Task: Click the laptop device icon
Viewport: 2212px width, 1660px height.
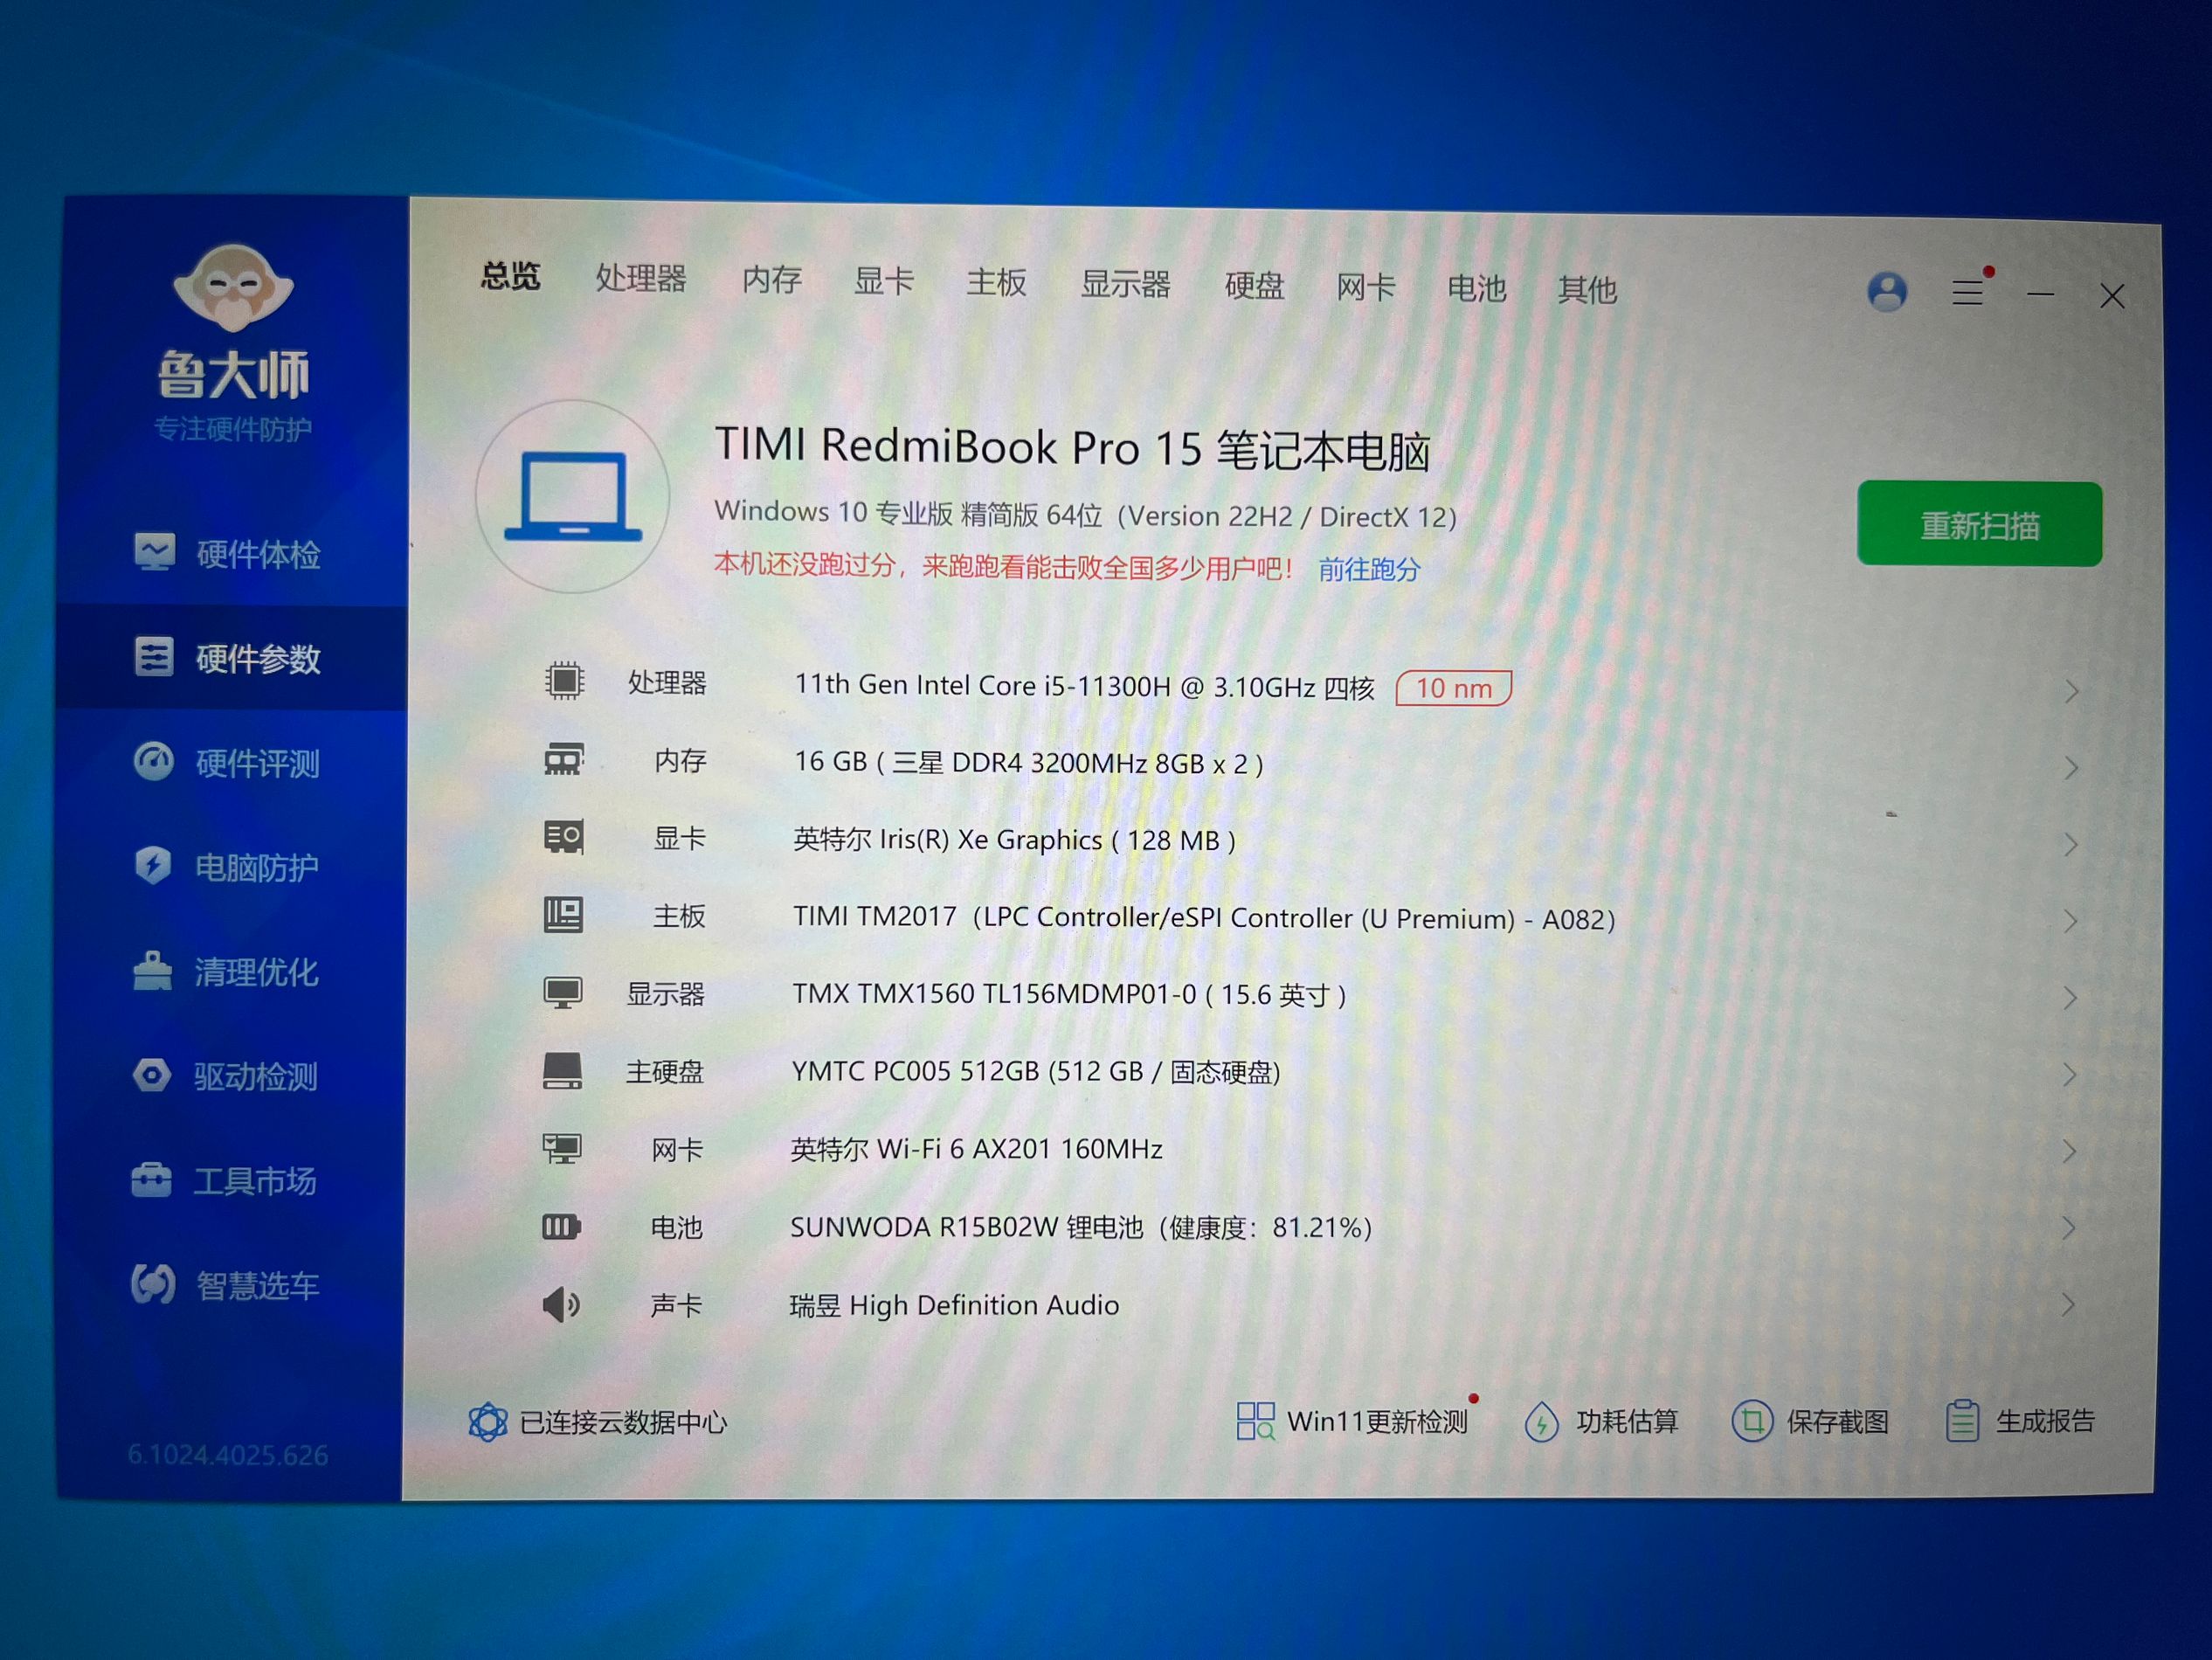Action: 573,497
